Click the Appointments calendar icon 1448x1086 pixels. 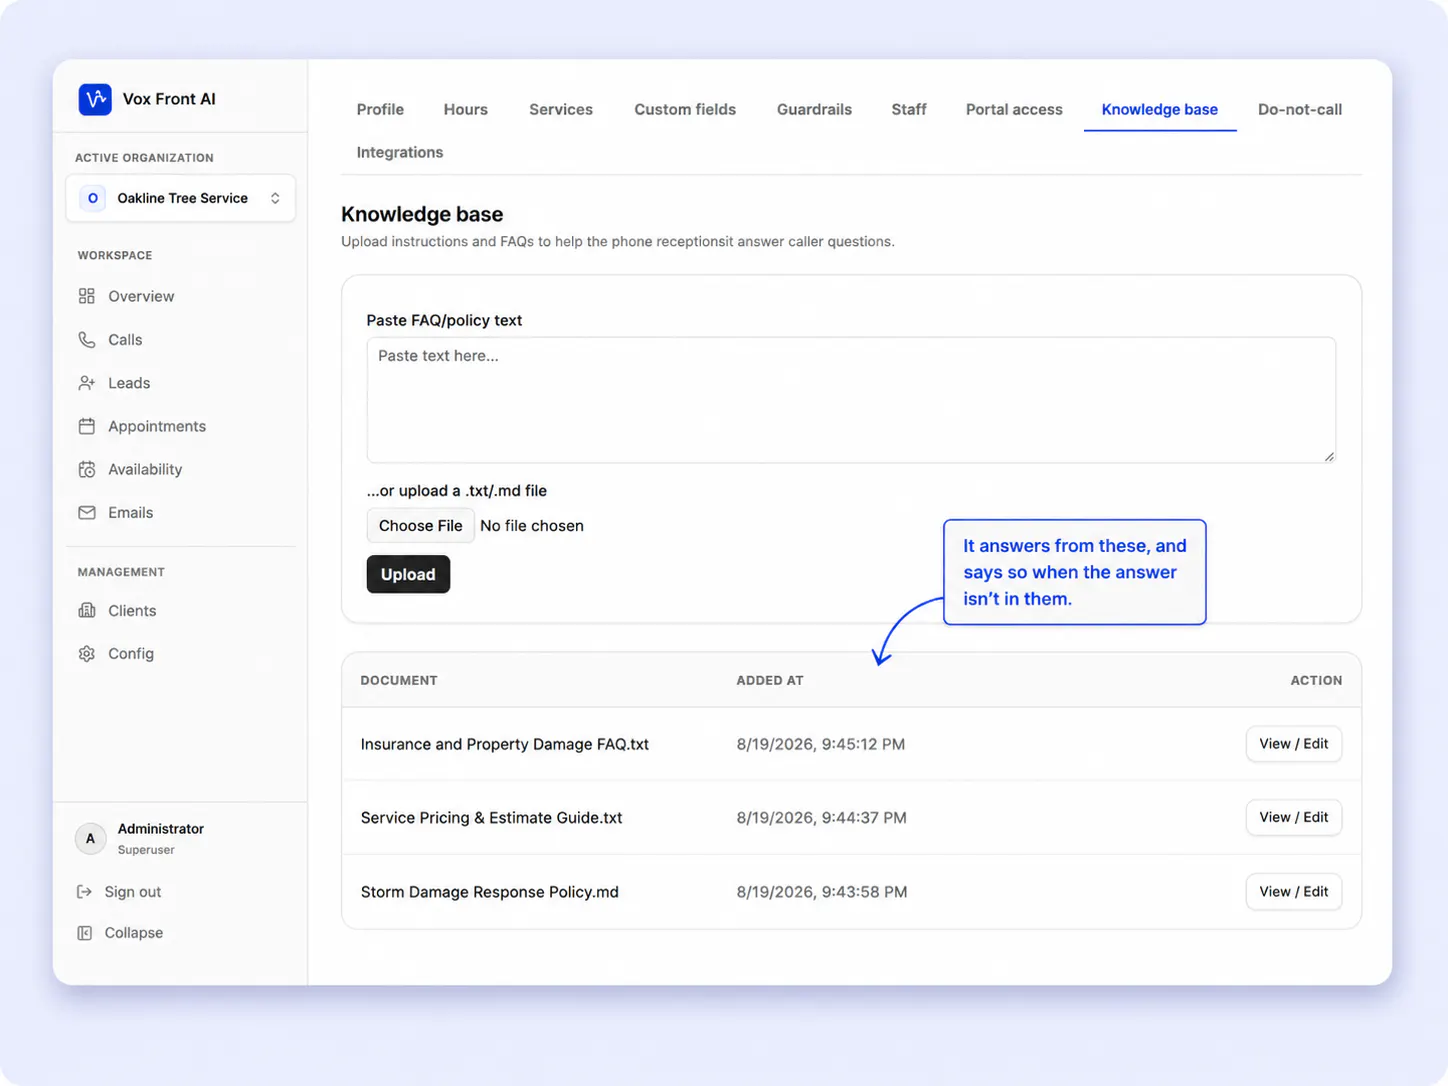click(x=87, y=426)
